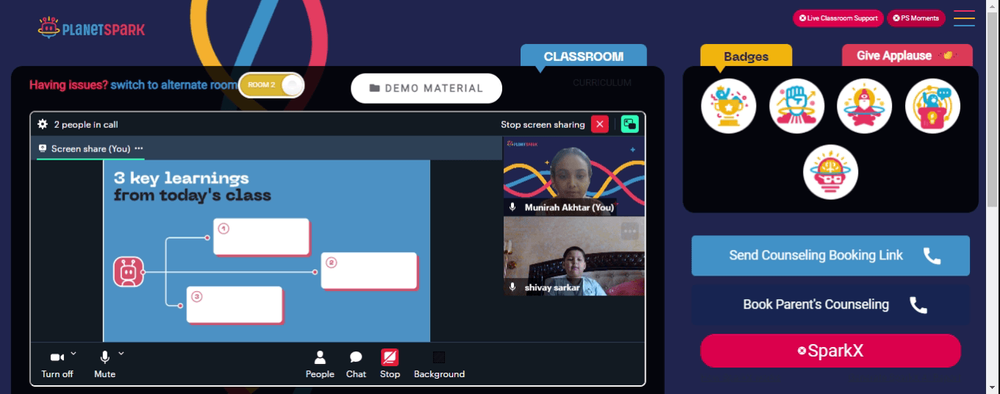Screen dimensions: 1000x394
Task: Award the trophy star badge
Action: pyautogui.click(x=728, y=106)
